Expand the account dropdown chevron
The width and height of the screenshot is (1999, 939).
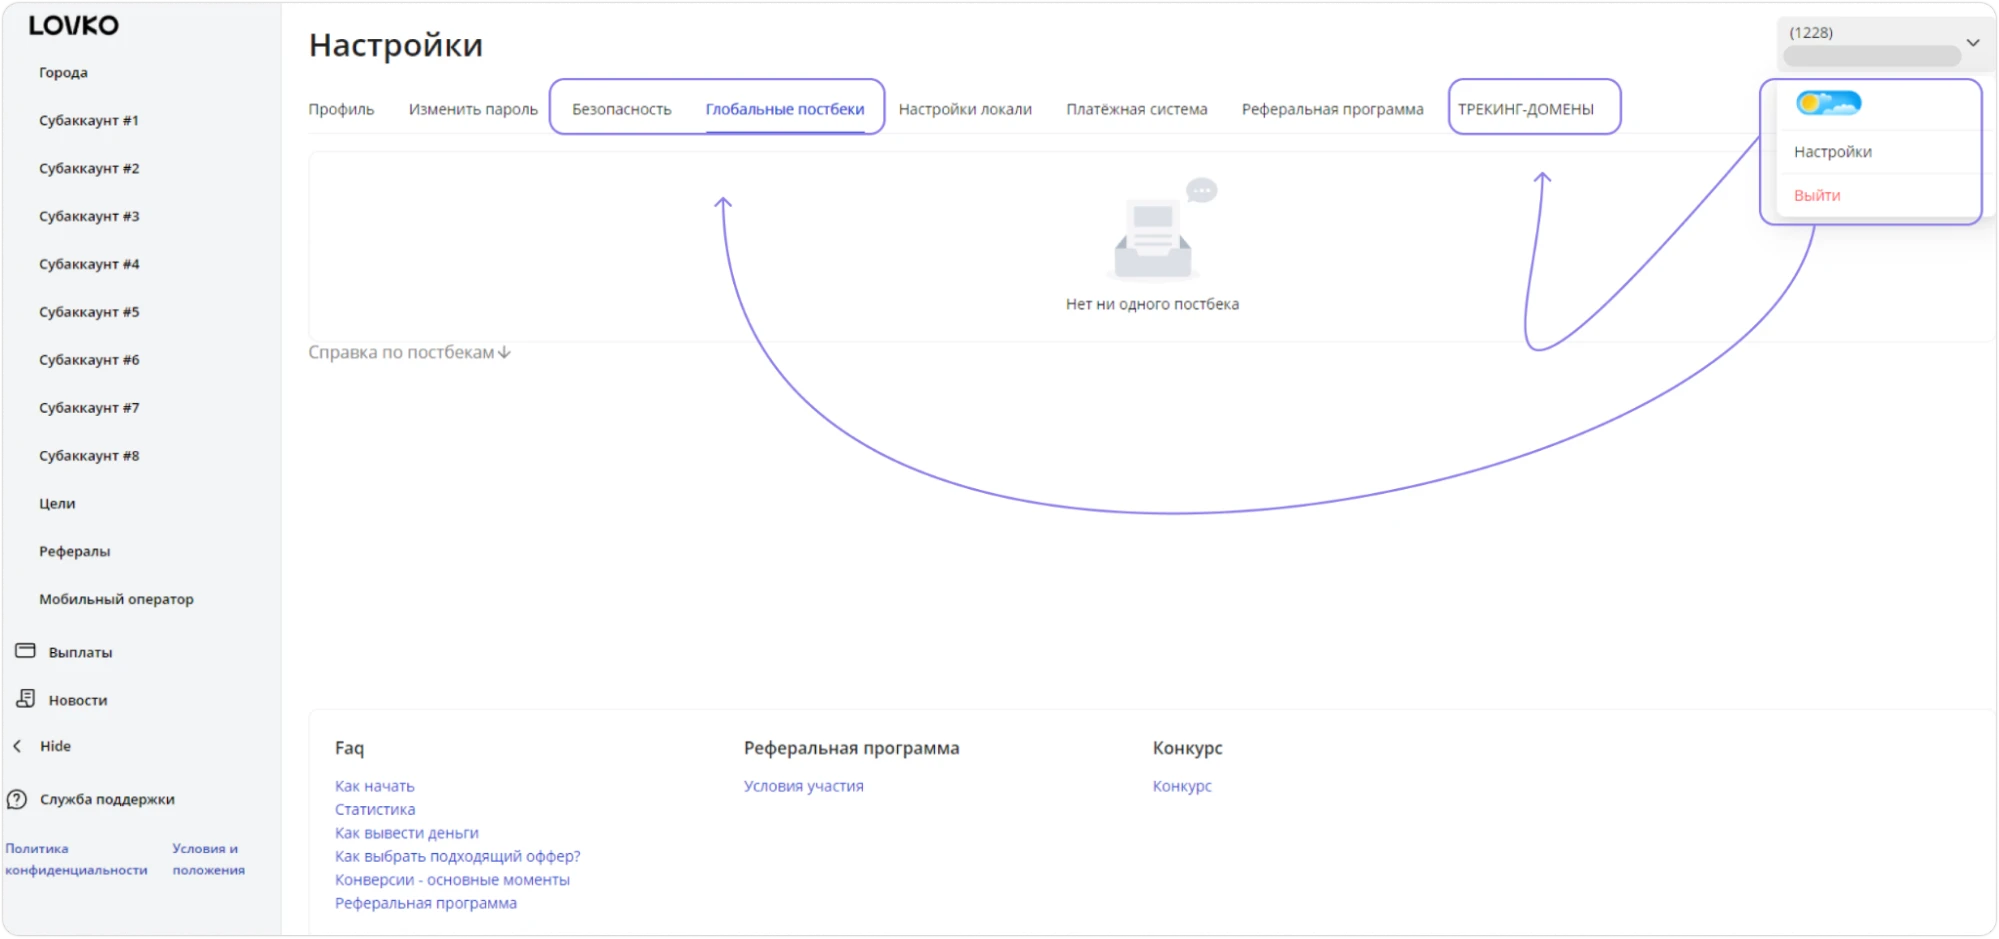(1973, 43)
